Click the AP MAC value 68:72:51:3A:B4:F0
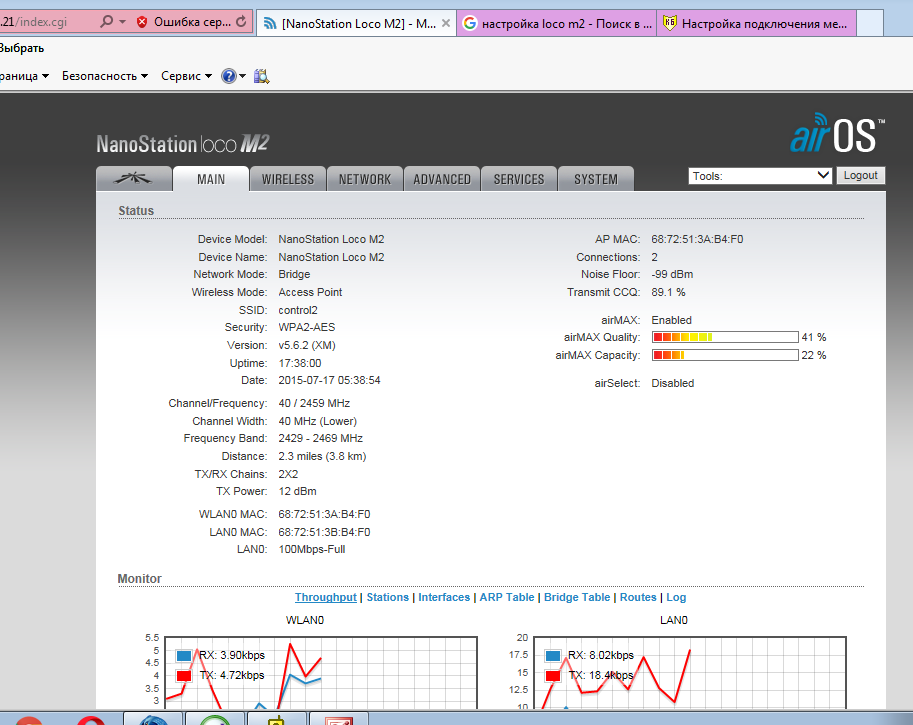913x725 pixels. [697, 239]
